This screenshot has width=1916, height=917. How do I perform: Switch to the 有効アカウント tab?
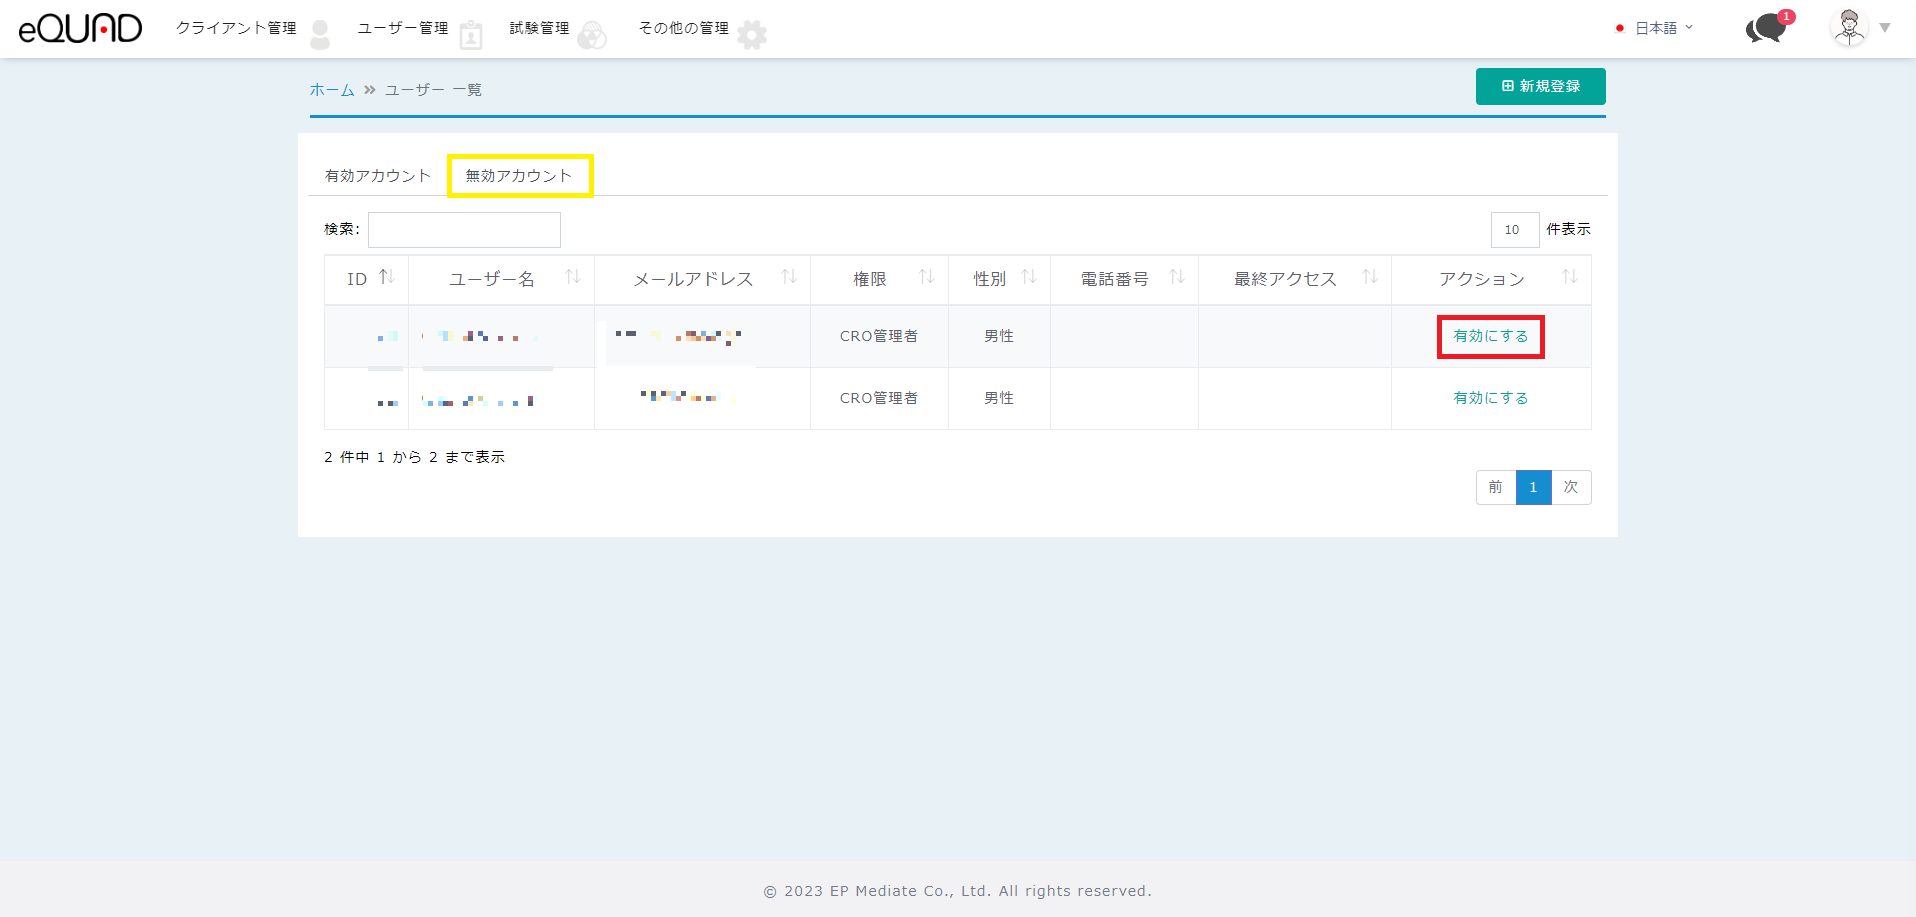tap(377, 176)
